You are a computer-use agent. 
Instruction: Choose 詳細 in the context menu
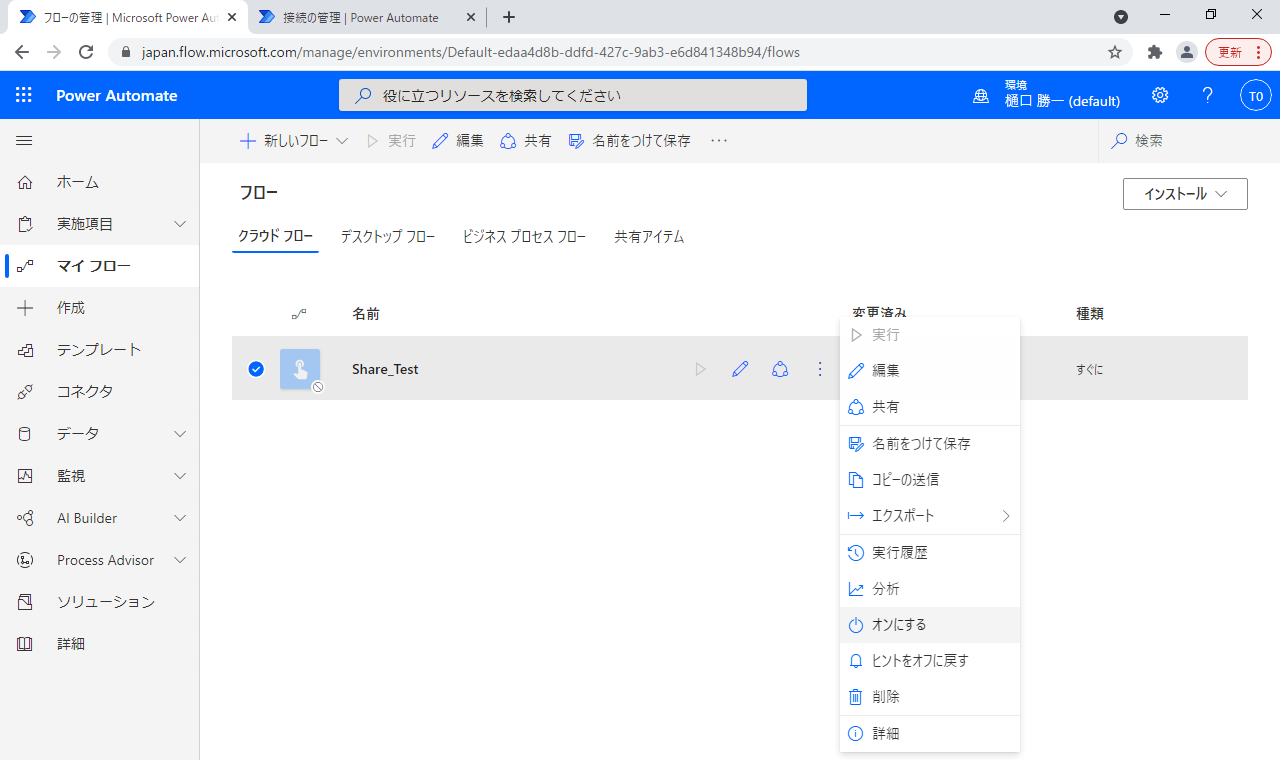[930, 734]
